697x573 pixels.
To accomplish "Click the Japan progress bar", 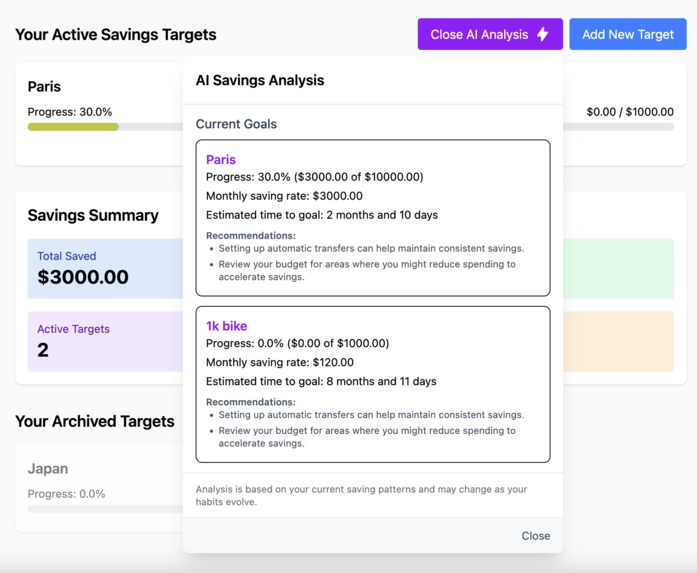I will (105, 509).
